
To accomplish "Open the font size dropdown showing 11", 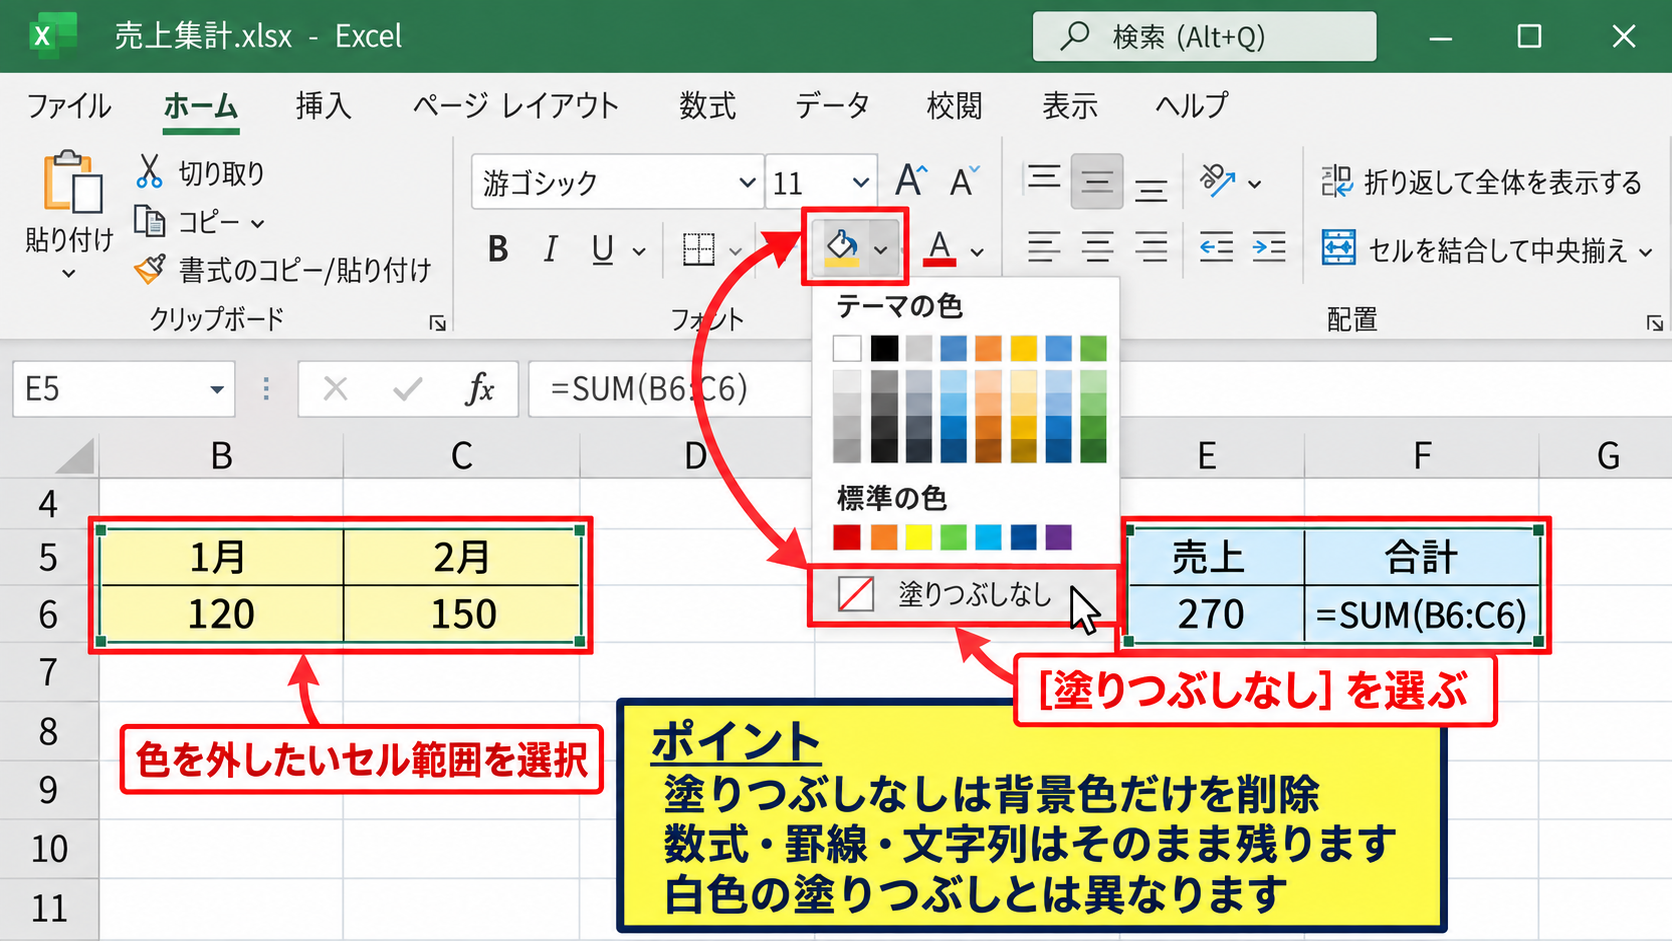I will pos(860,183).
